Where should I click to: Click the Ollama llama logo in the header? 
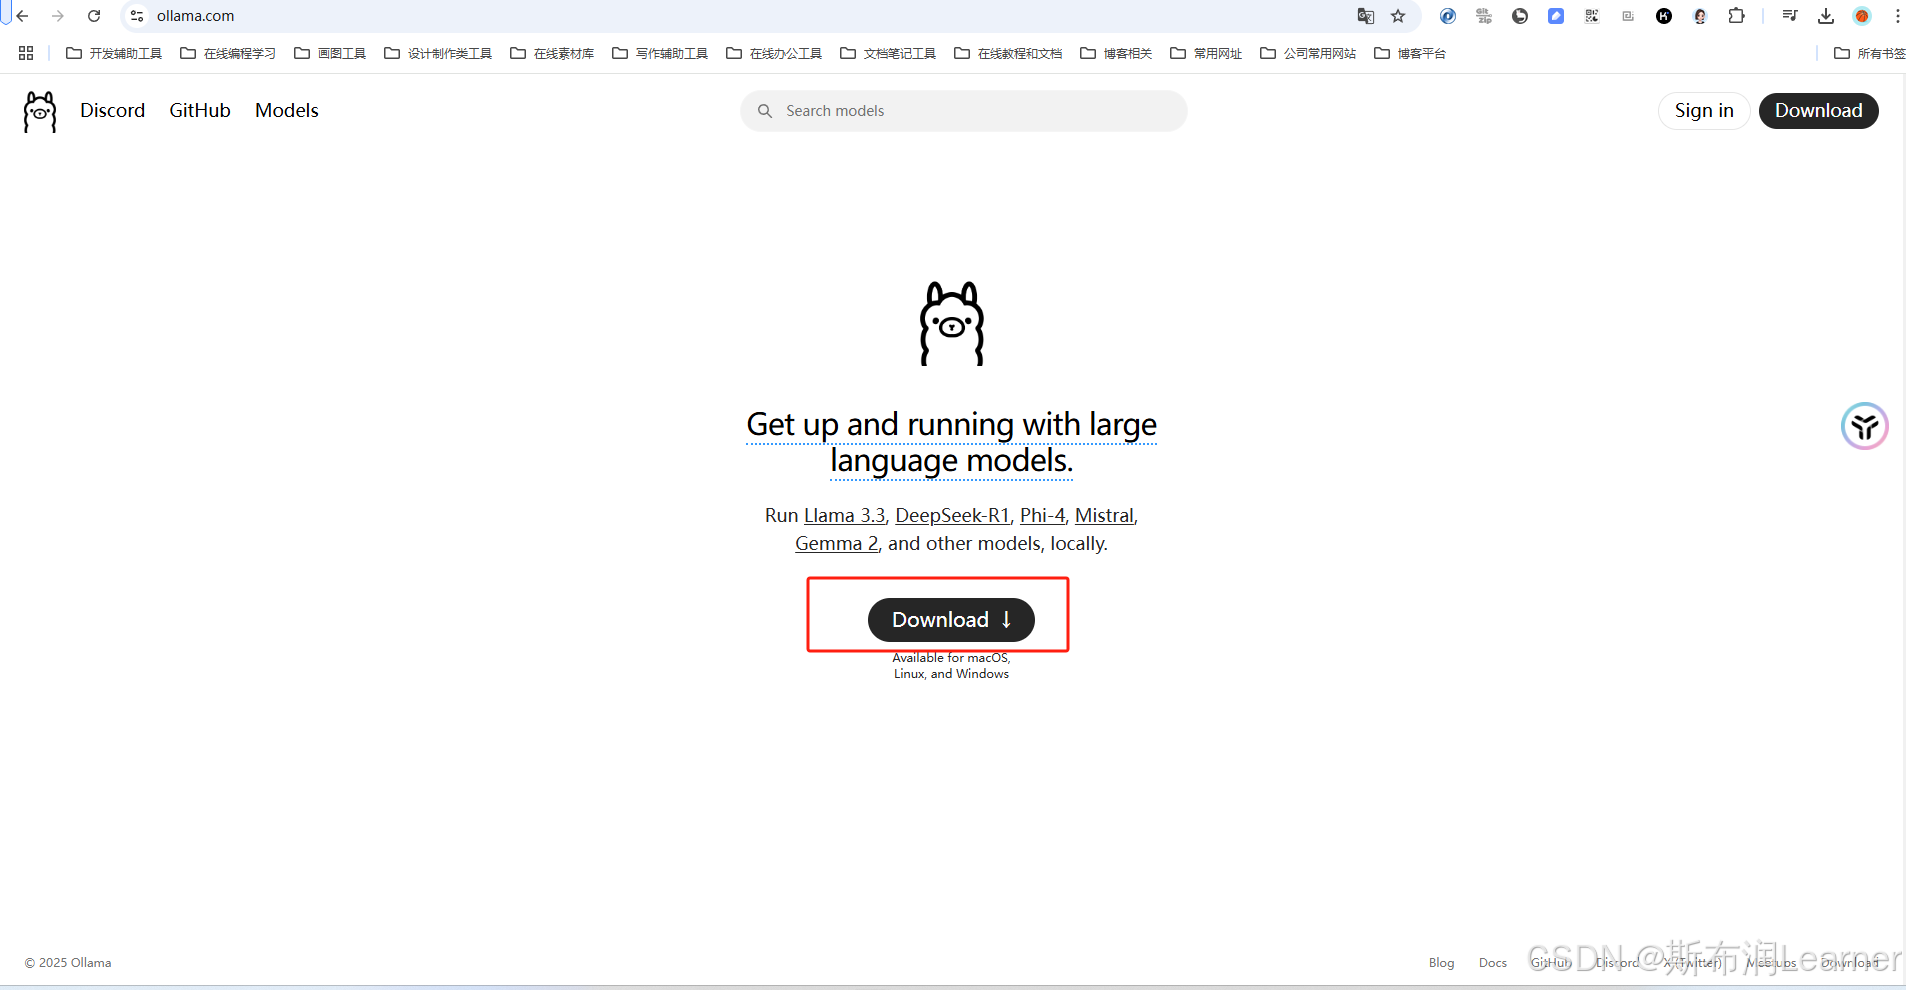pyautogui.click(x=40, y=112)
